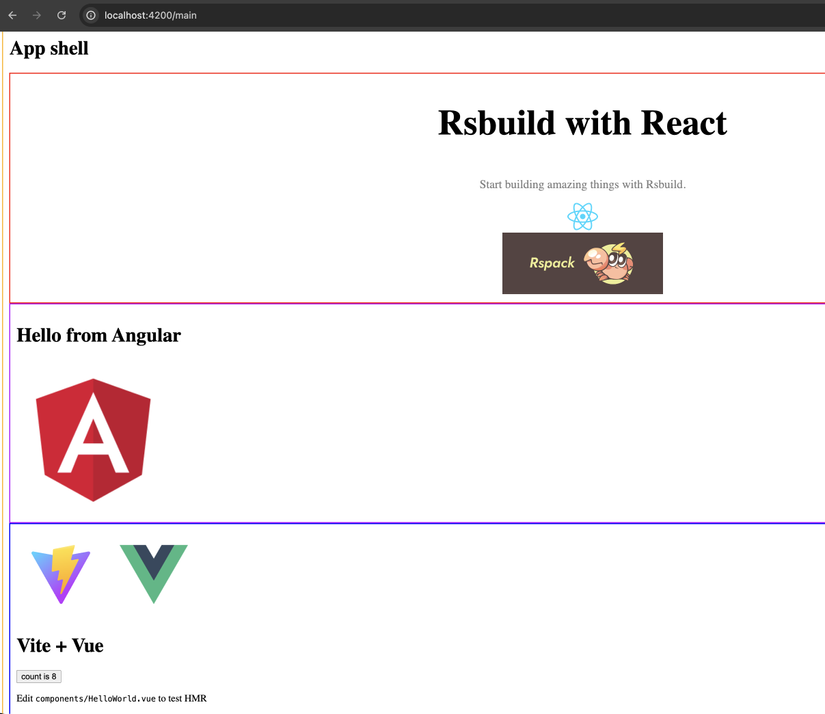Click the browser forward arrow
Viewport: 825px width, 714px height.
tap(37, 15)
